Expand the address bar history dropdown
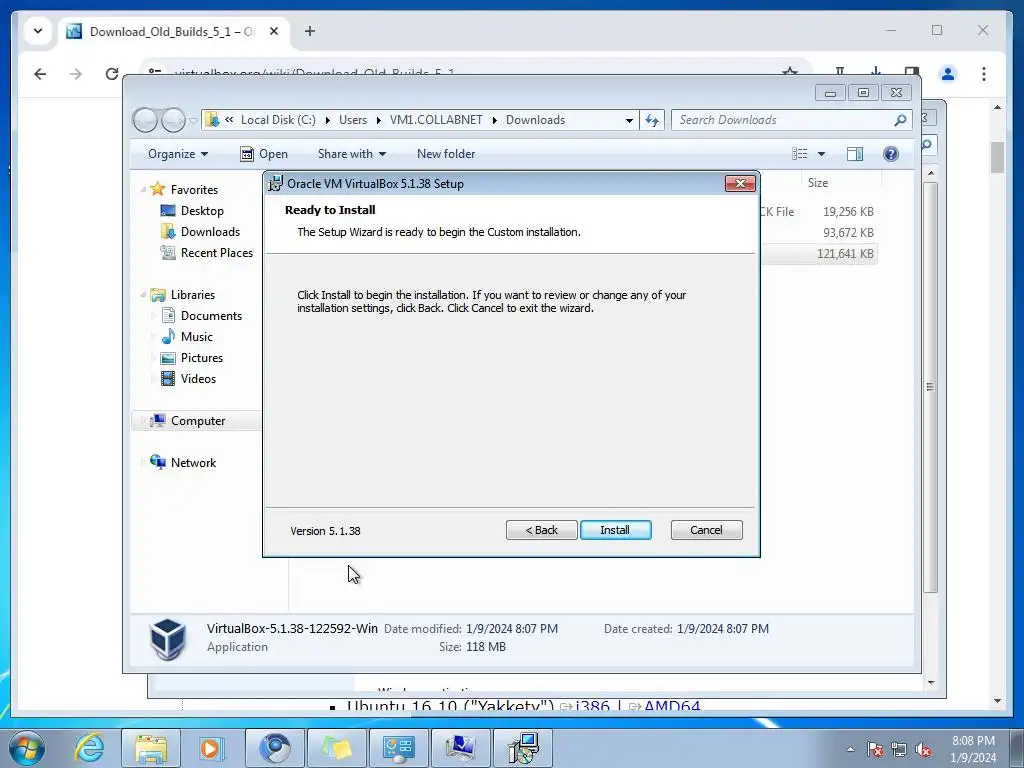Viewport: 1024px width, 768px height. click(x=629, y=120)
